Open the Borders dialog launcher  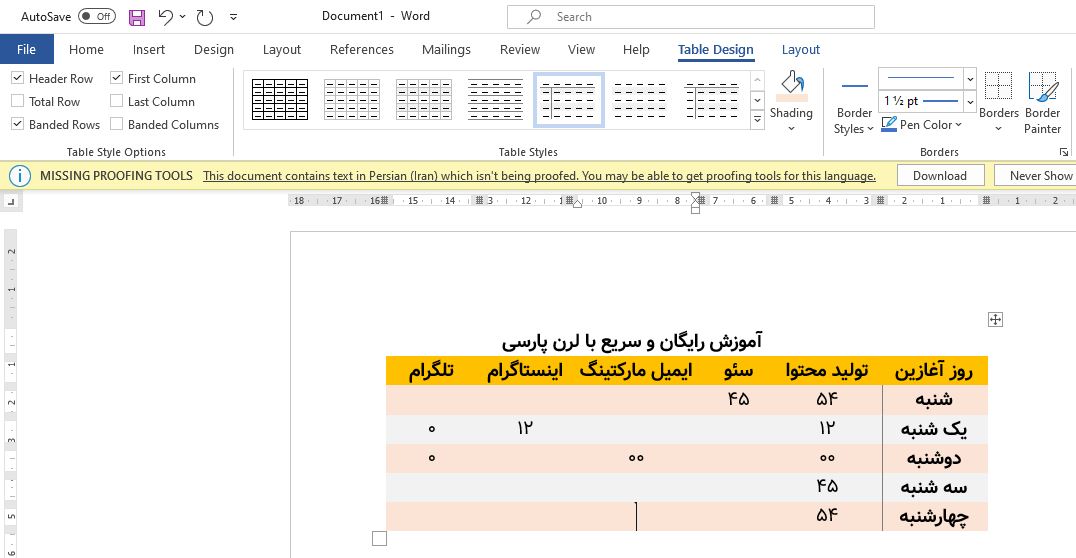pyautogui.click(x=1064, y=152)
